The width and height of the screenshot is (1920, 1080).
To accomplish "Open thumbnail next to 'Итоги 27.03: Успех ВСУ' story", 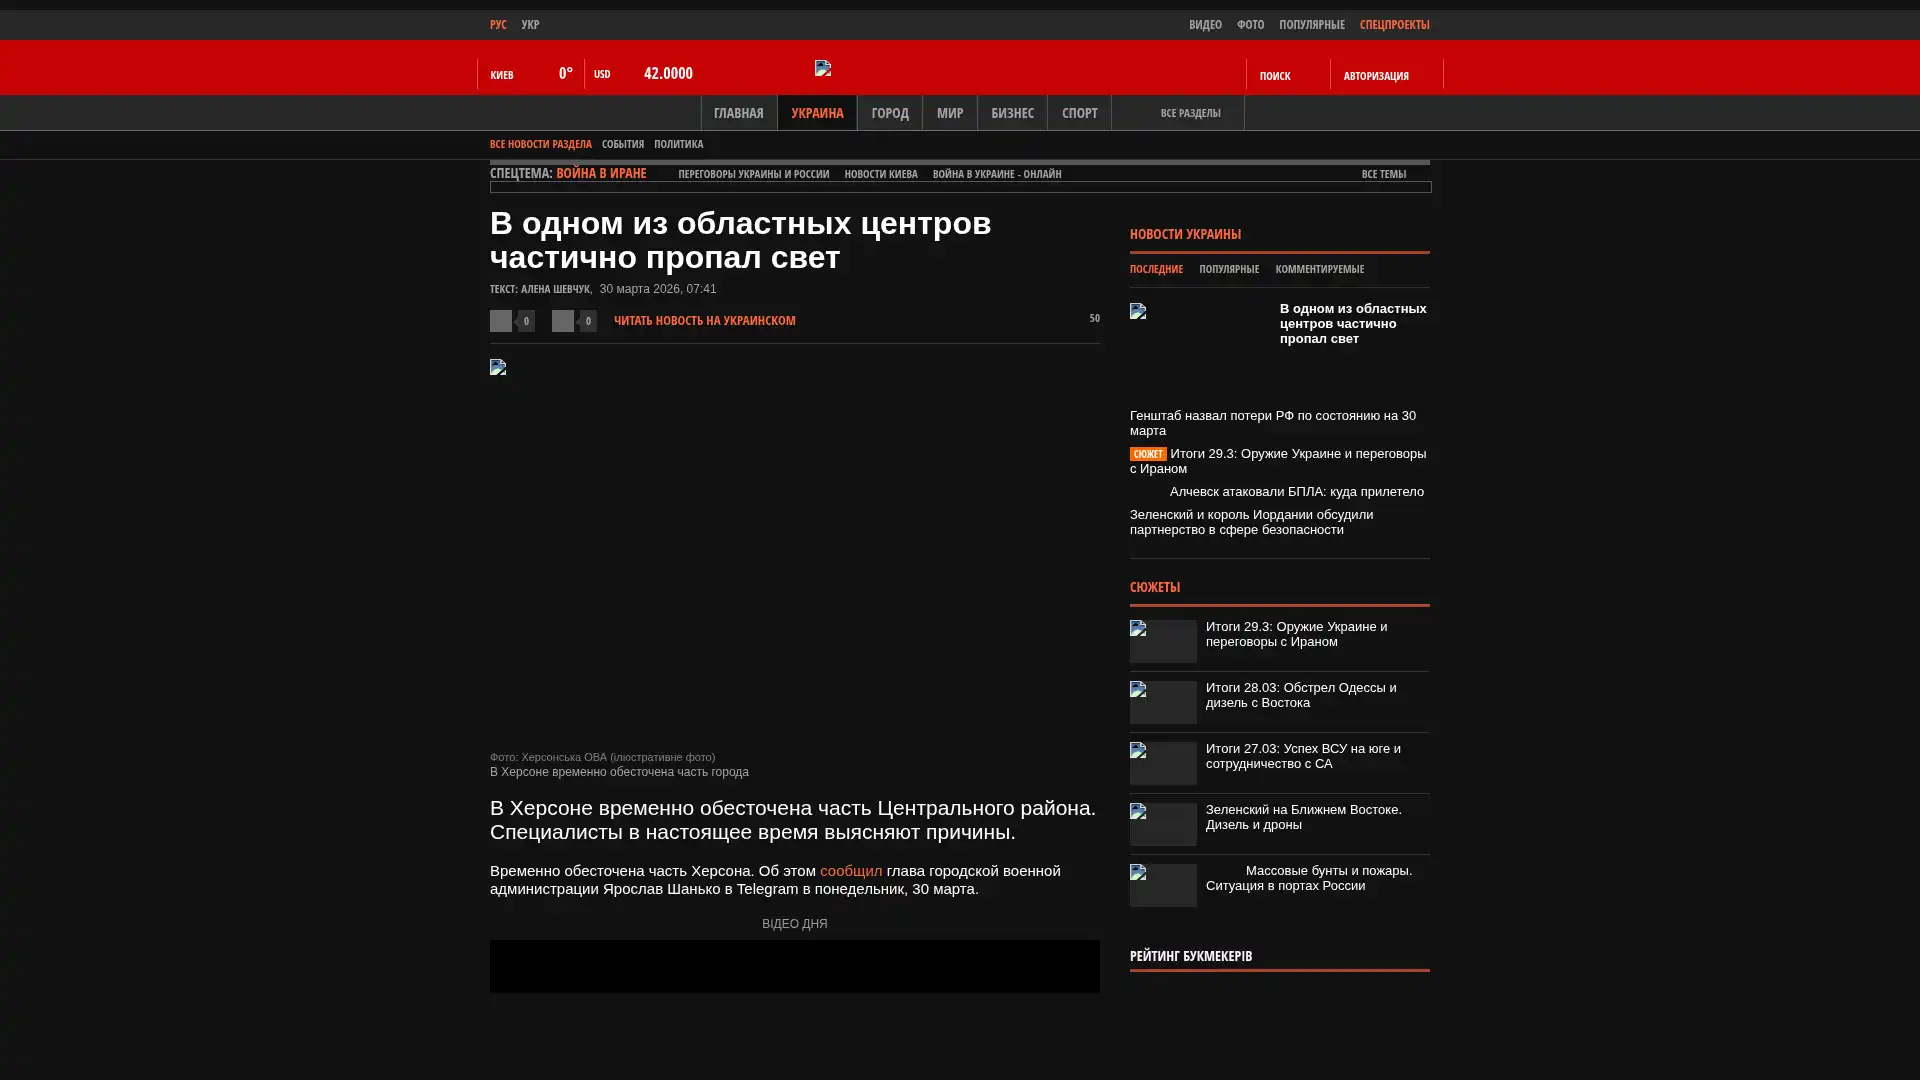I will pyautogui.click(x=1163, y=763).
